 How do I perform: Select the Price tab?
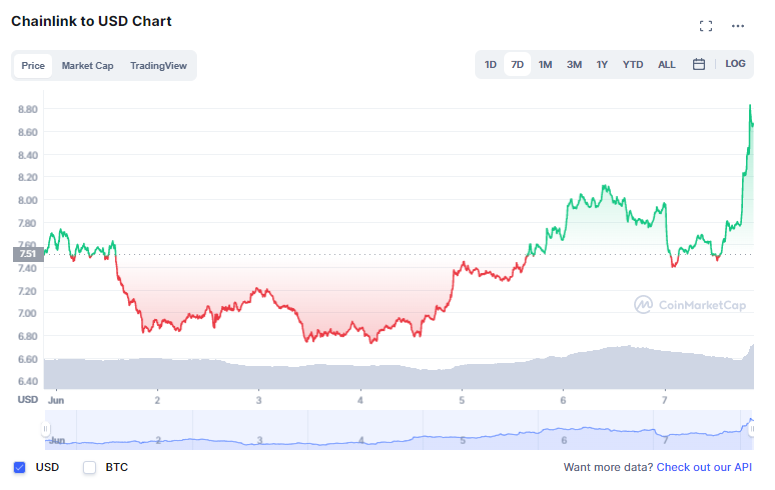click(x=33, y=66)
